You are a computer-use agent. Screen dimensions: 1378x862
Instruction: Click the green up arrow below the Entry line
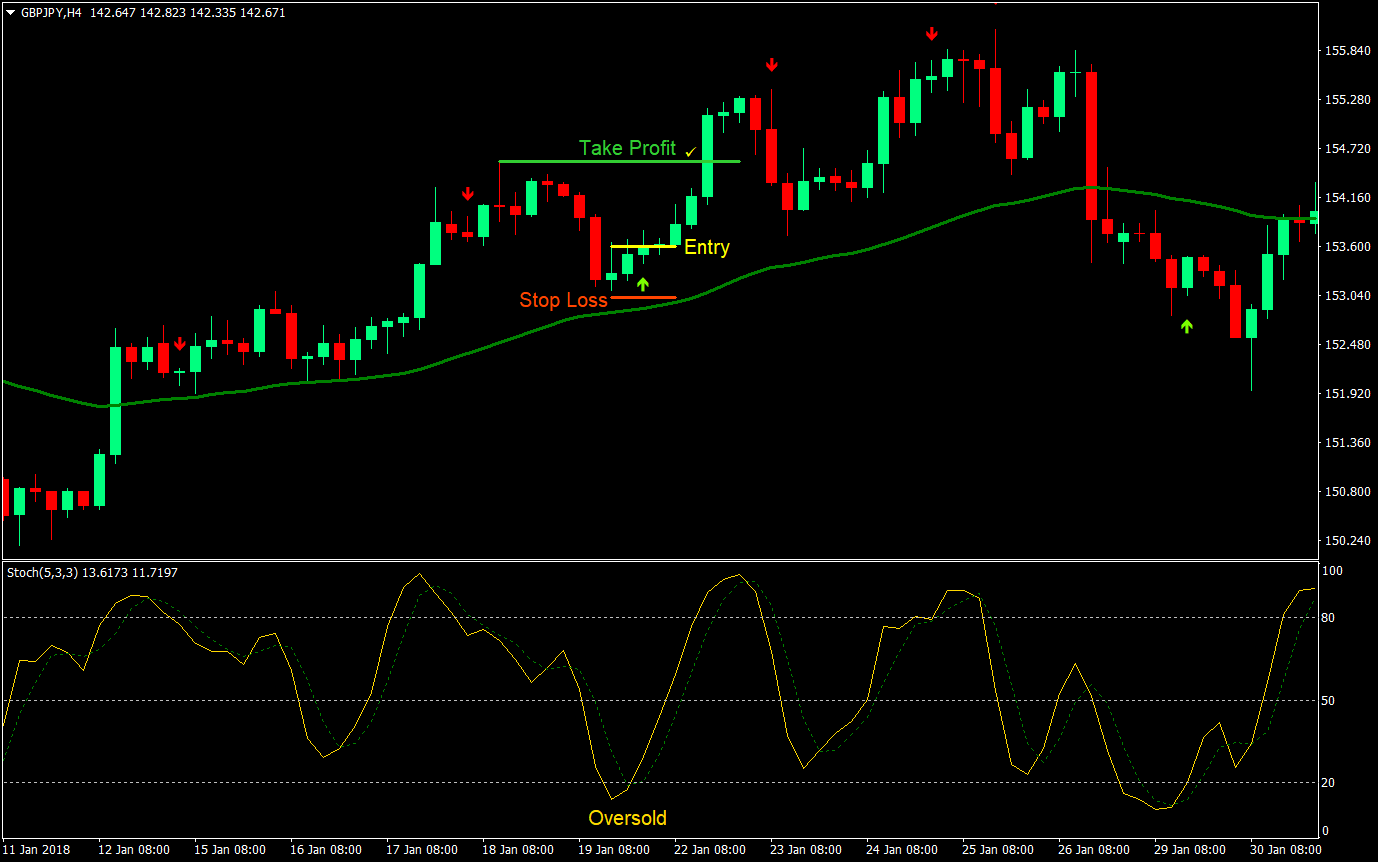coord(645,283)
